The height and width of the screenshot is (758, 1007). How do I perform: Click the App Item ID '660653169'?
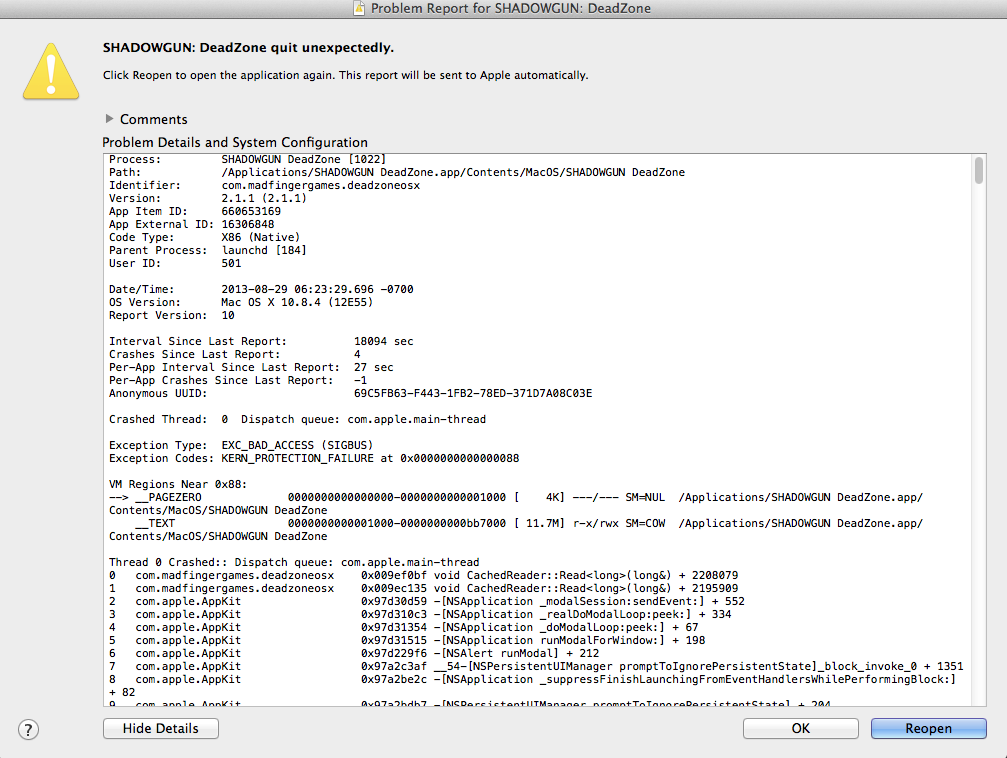point(251,211)
